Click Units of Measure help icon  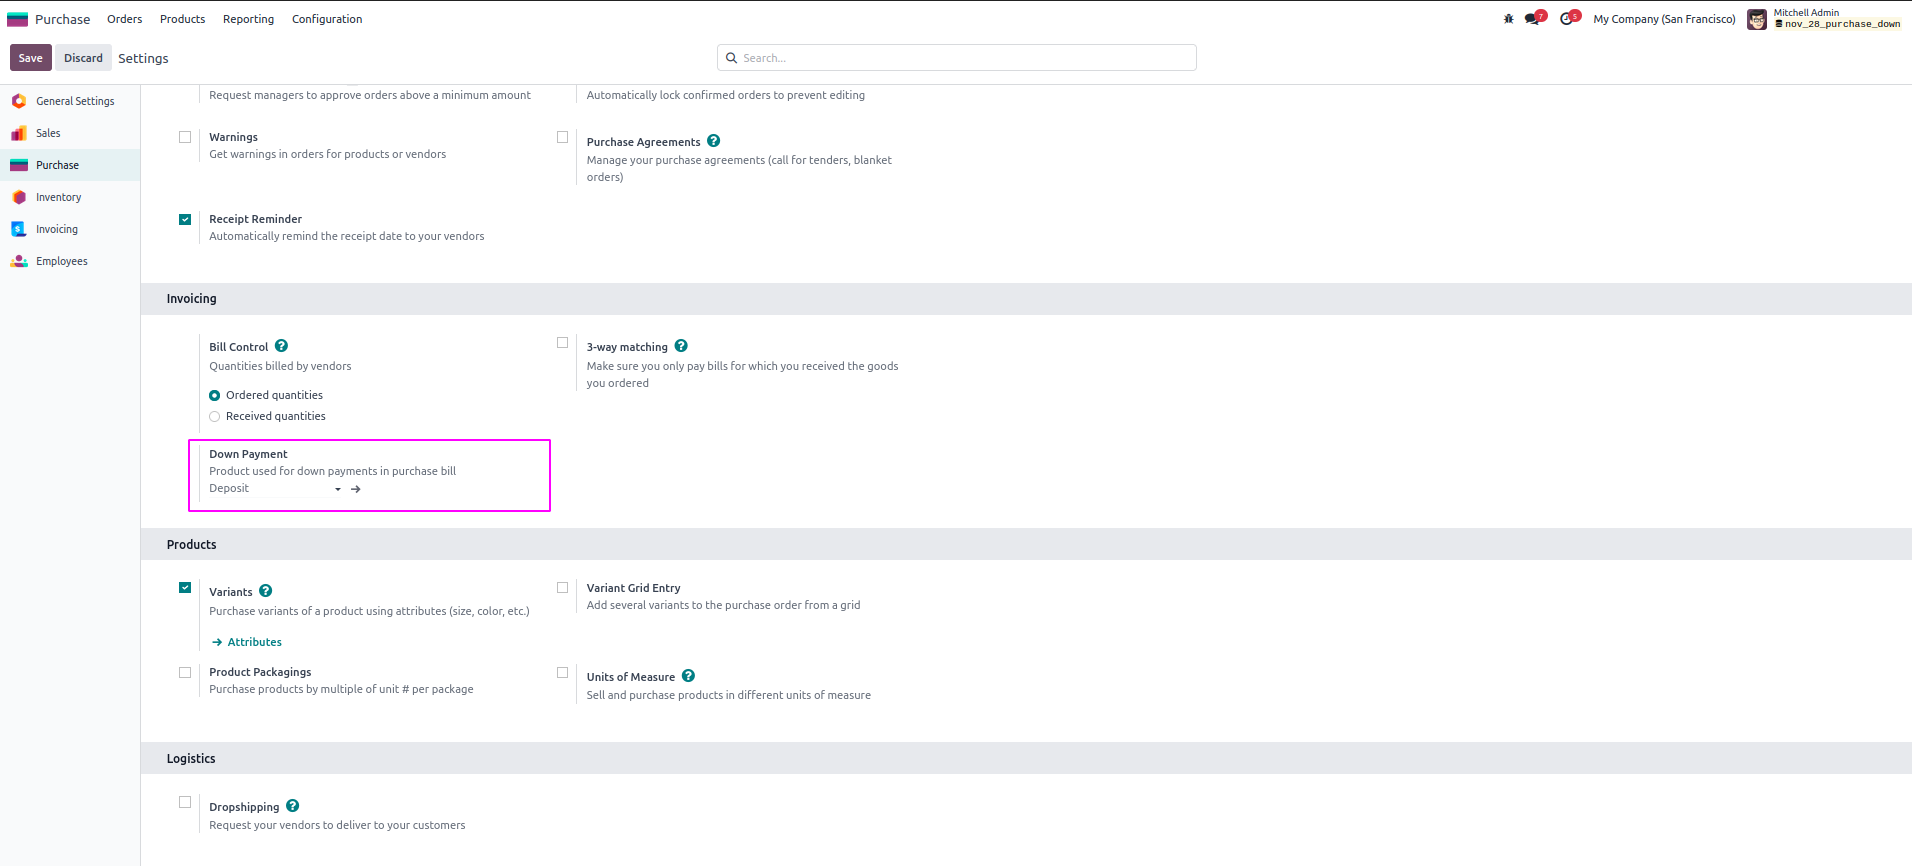688,676
